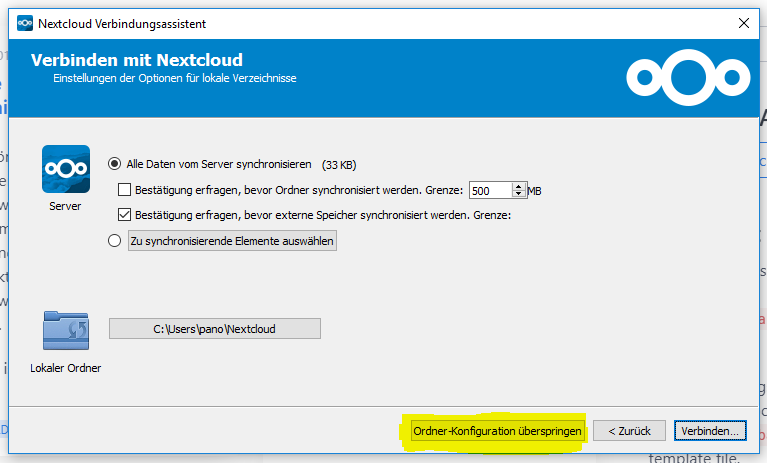
Task: Enable confirmation before Ordner are synchronized checkbox
Action: coord(125,190)
